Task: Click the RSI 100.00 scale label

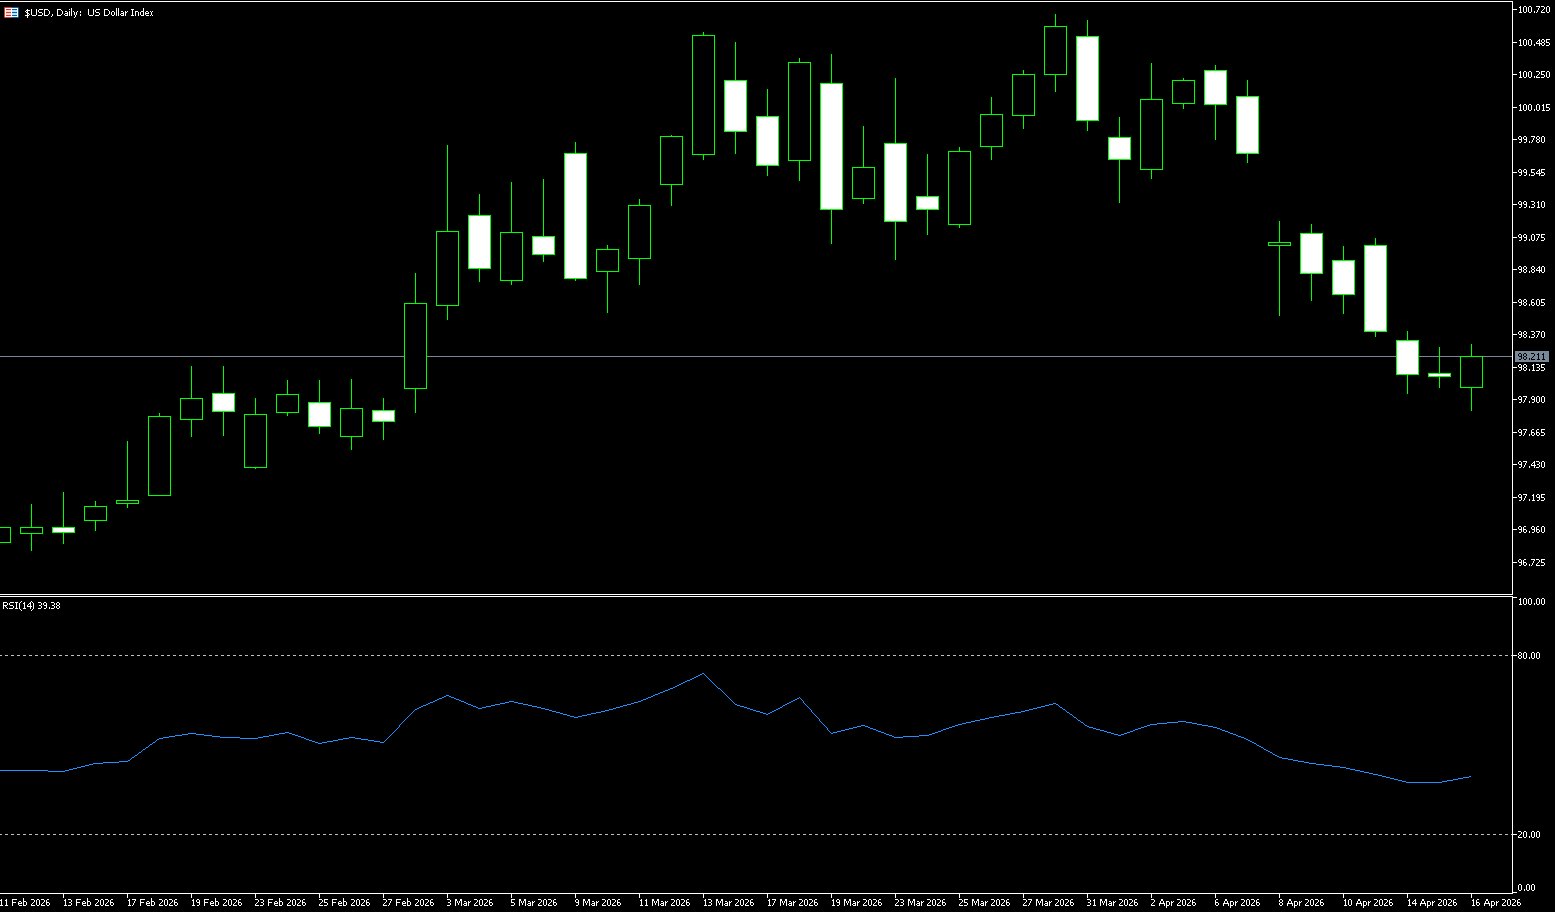Action: tap(1530, 602)
